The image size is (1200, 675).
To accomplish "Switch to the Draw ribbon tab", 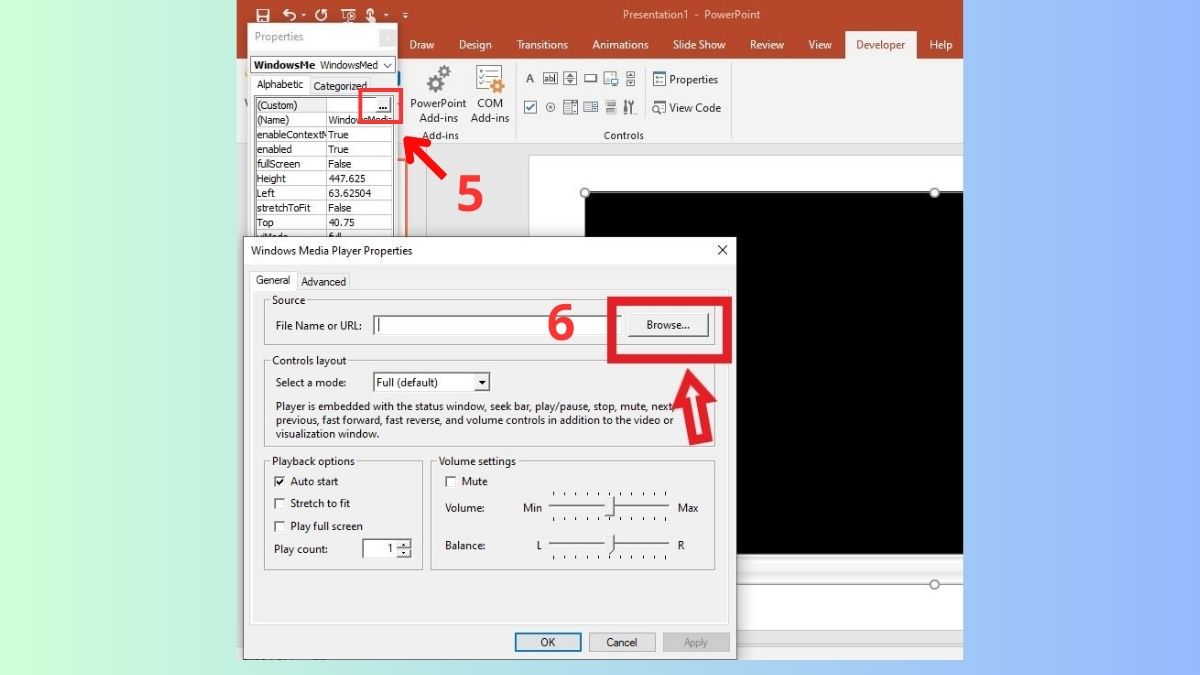I will click(422, 45).
